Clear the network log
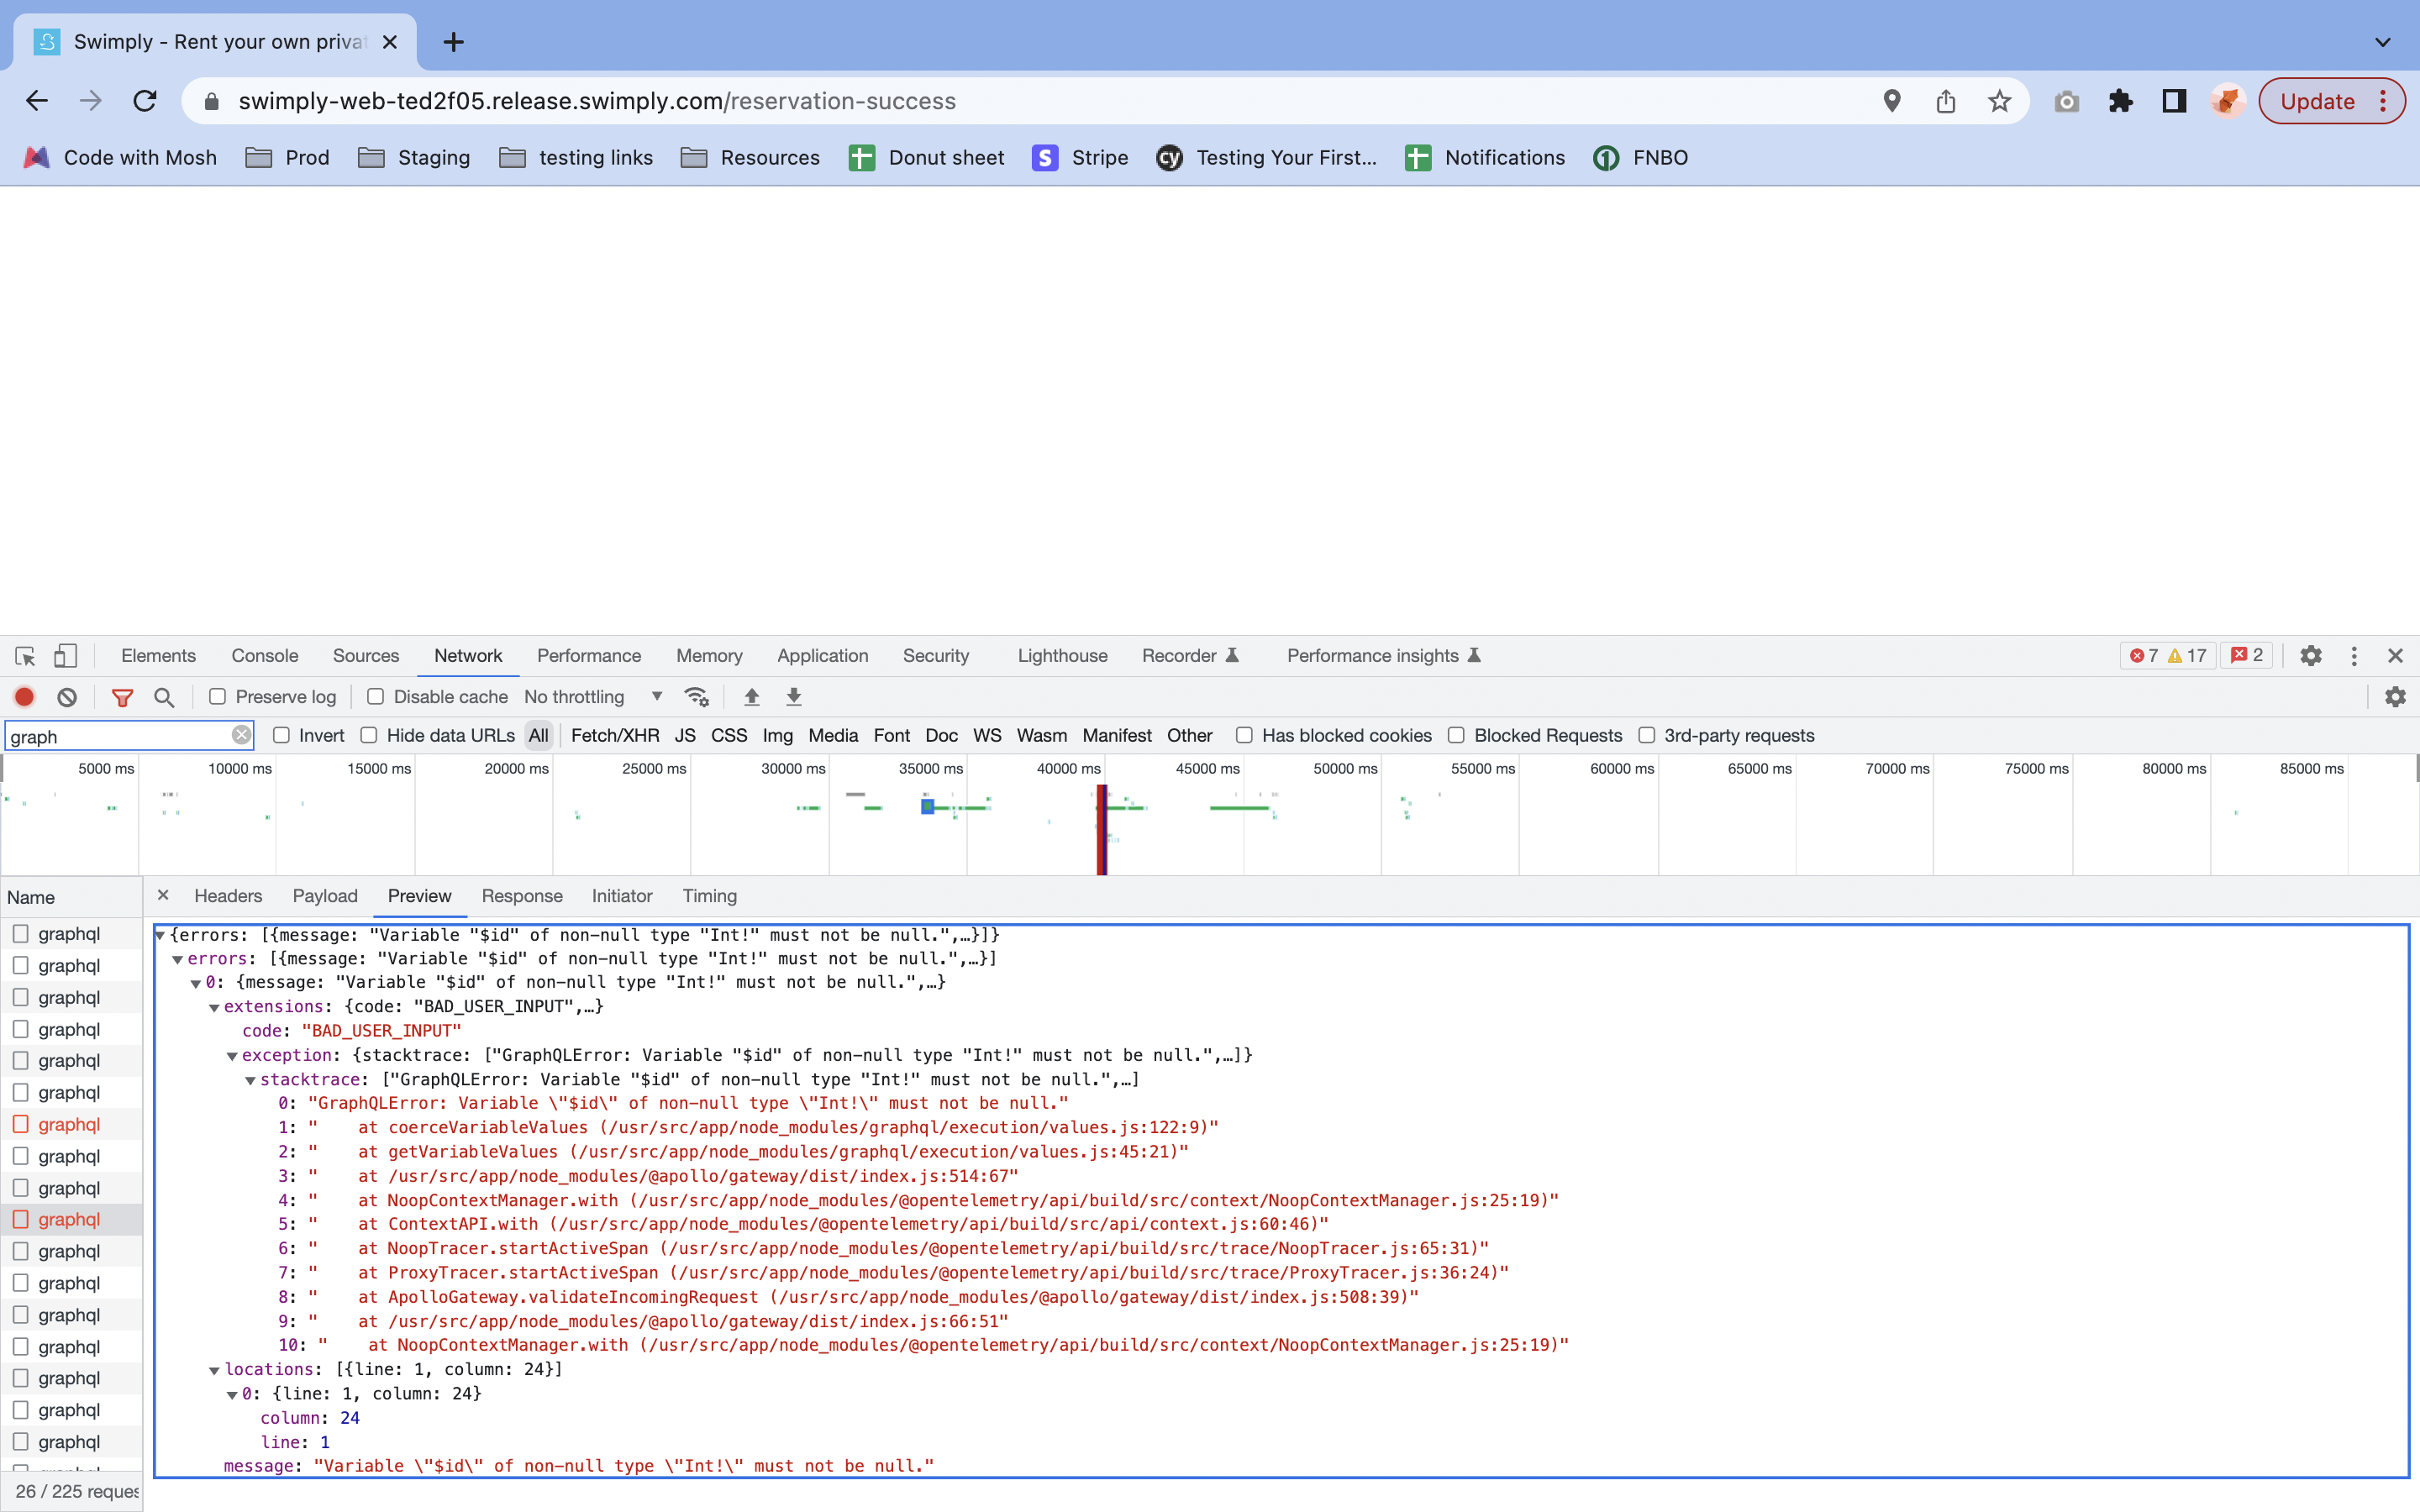2420x1512 pixels. coord(67,697)
